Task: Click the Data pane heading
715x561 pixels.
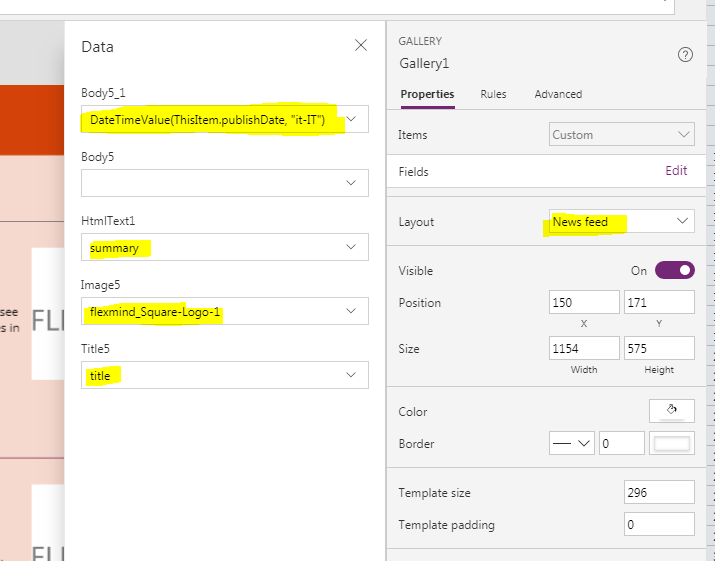Action: click(97, 47)
